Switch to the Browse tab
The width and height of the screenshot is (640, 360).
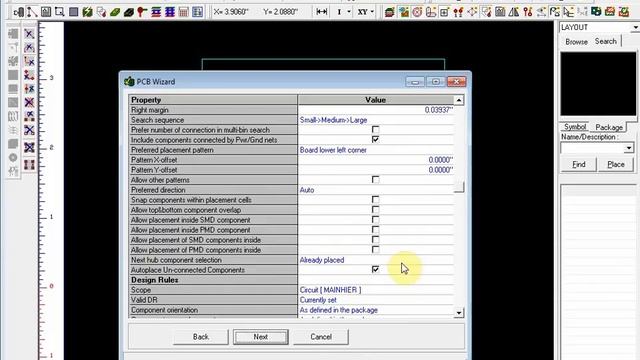[x=576, y=42]
